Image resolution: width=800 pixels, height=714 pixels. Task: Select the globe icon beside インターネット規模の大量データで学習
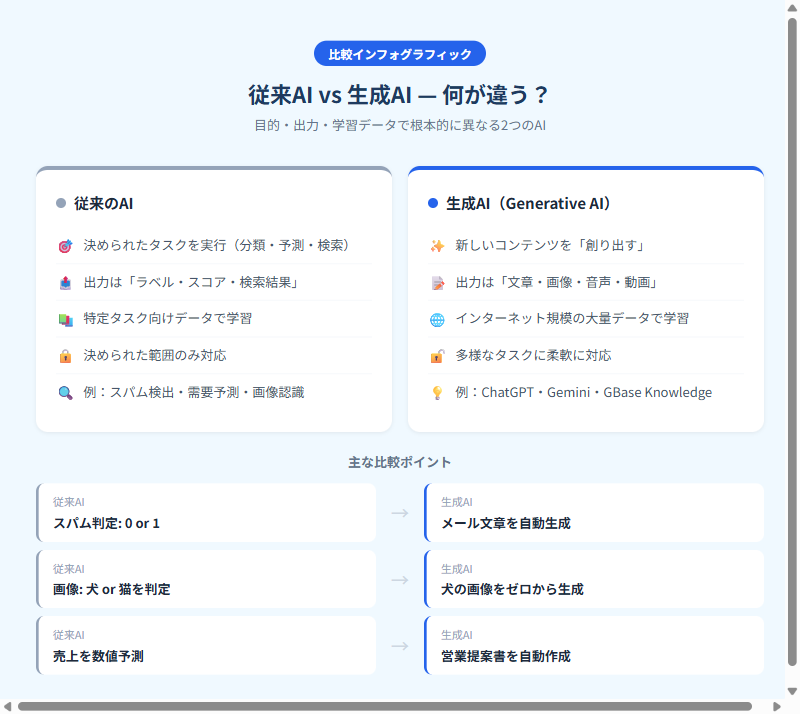pyautogui.click(x=437, y=318)
